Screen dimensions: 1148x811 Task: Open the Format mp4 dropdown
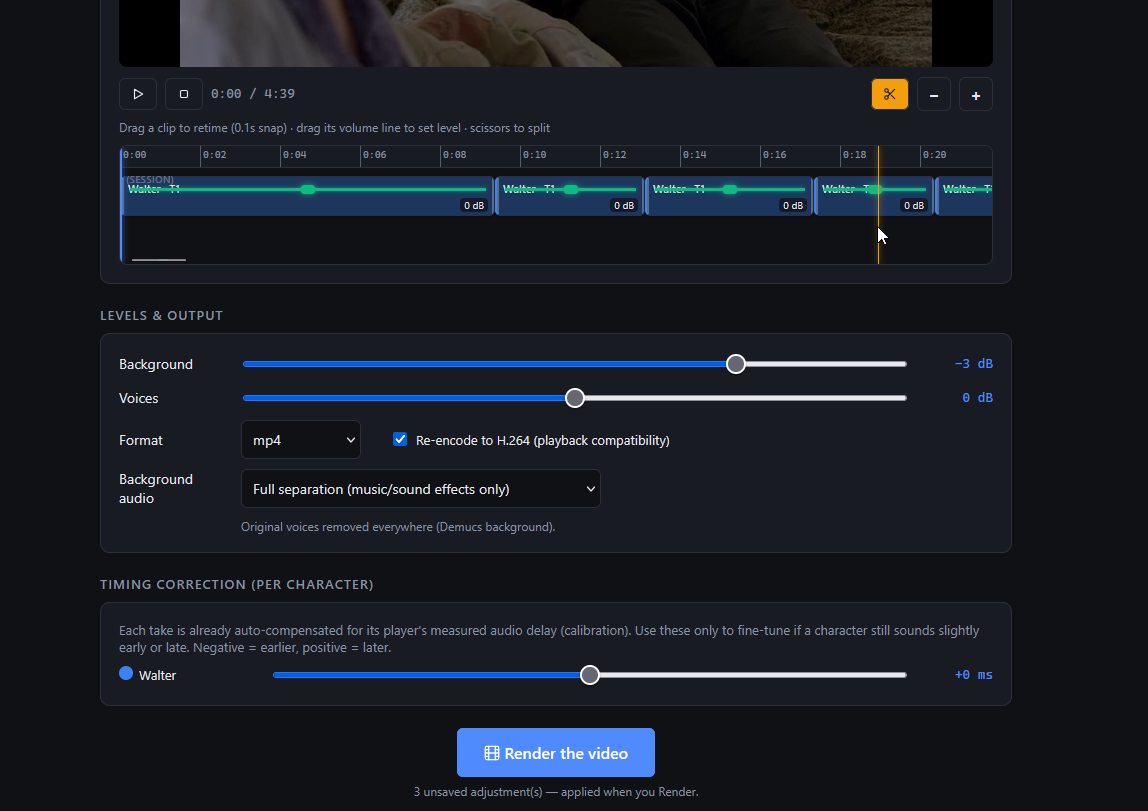(x=301, y=440)
